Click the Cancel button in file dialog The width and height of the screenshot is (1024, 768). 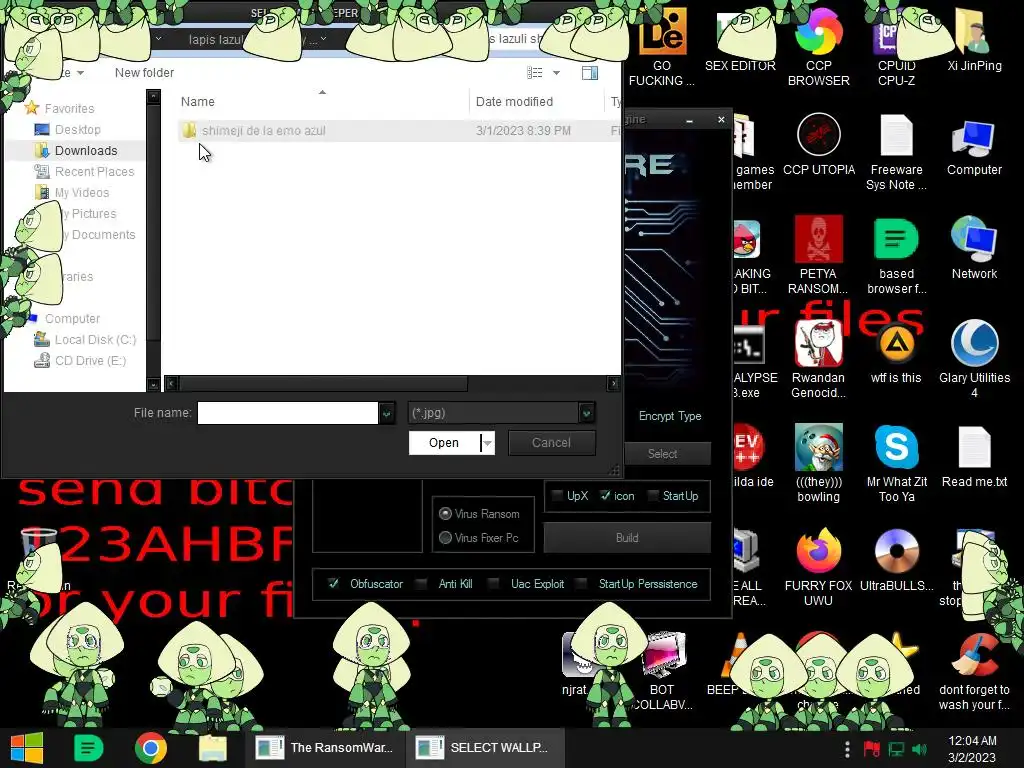tap(551, 443)
